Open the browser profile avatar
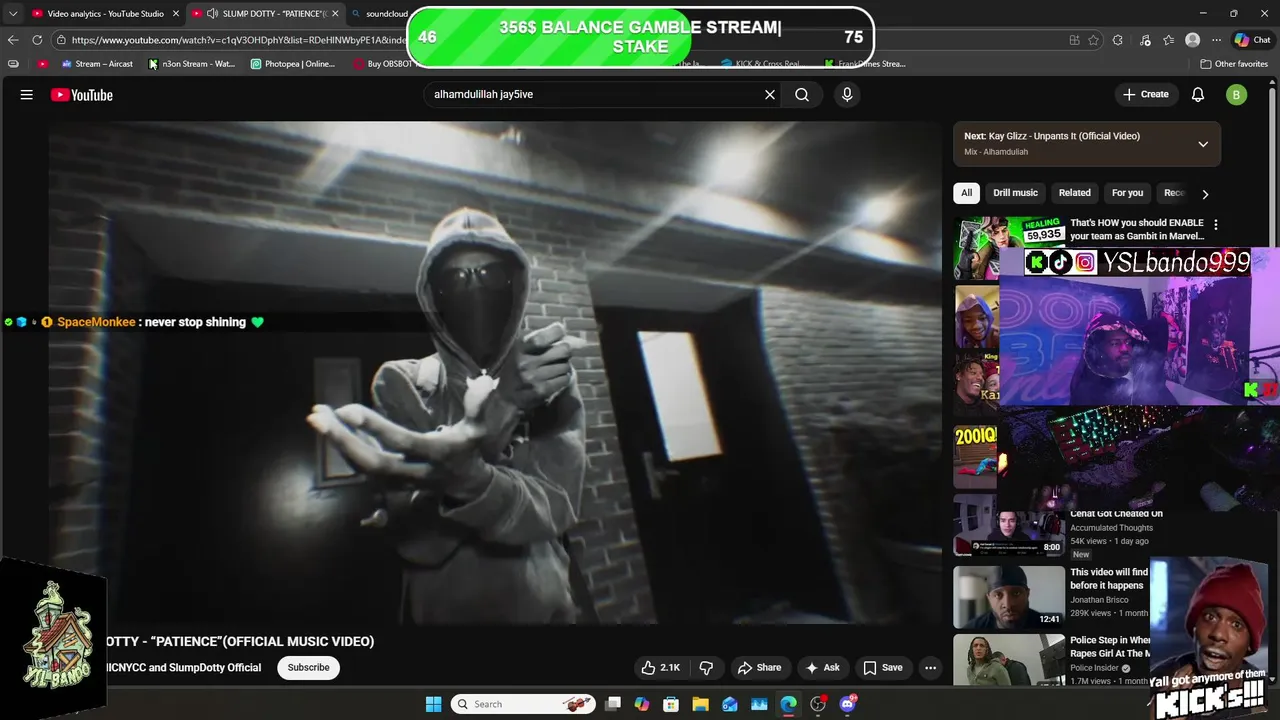 coord(1192,40)
